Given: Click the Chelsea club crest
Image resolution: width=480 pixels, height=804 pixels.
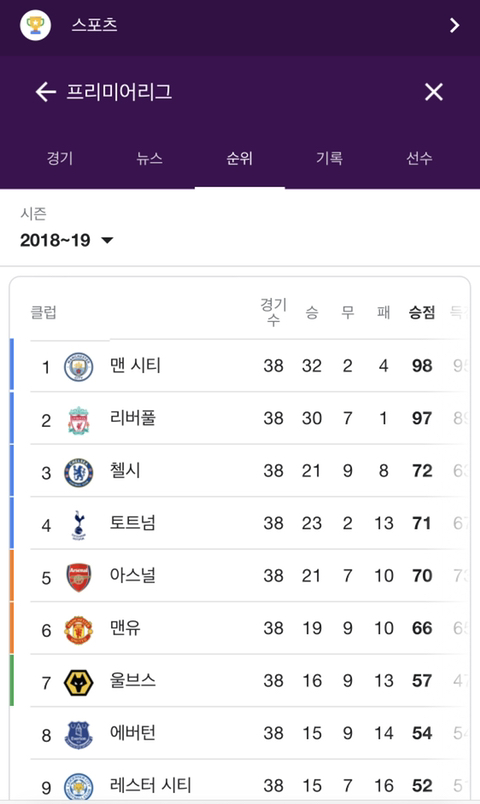Looking at the screenshot, I should coord(78,472).
